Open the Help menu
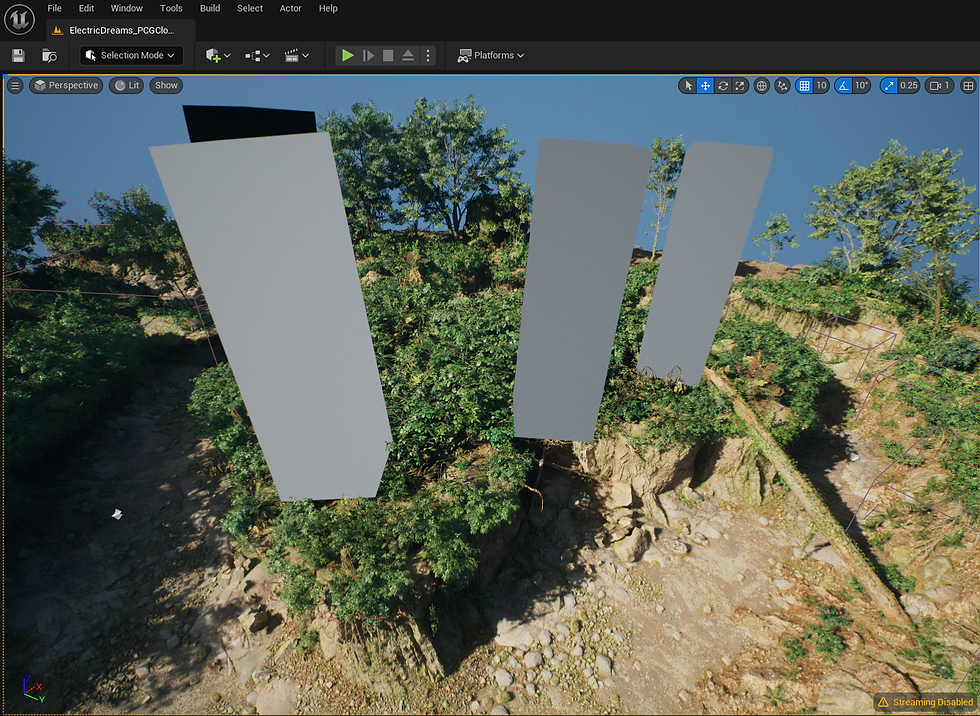Image resolution: width=980 pixels, height=716 pixels. (328, 8)
